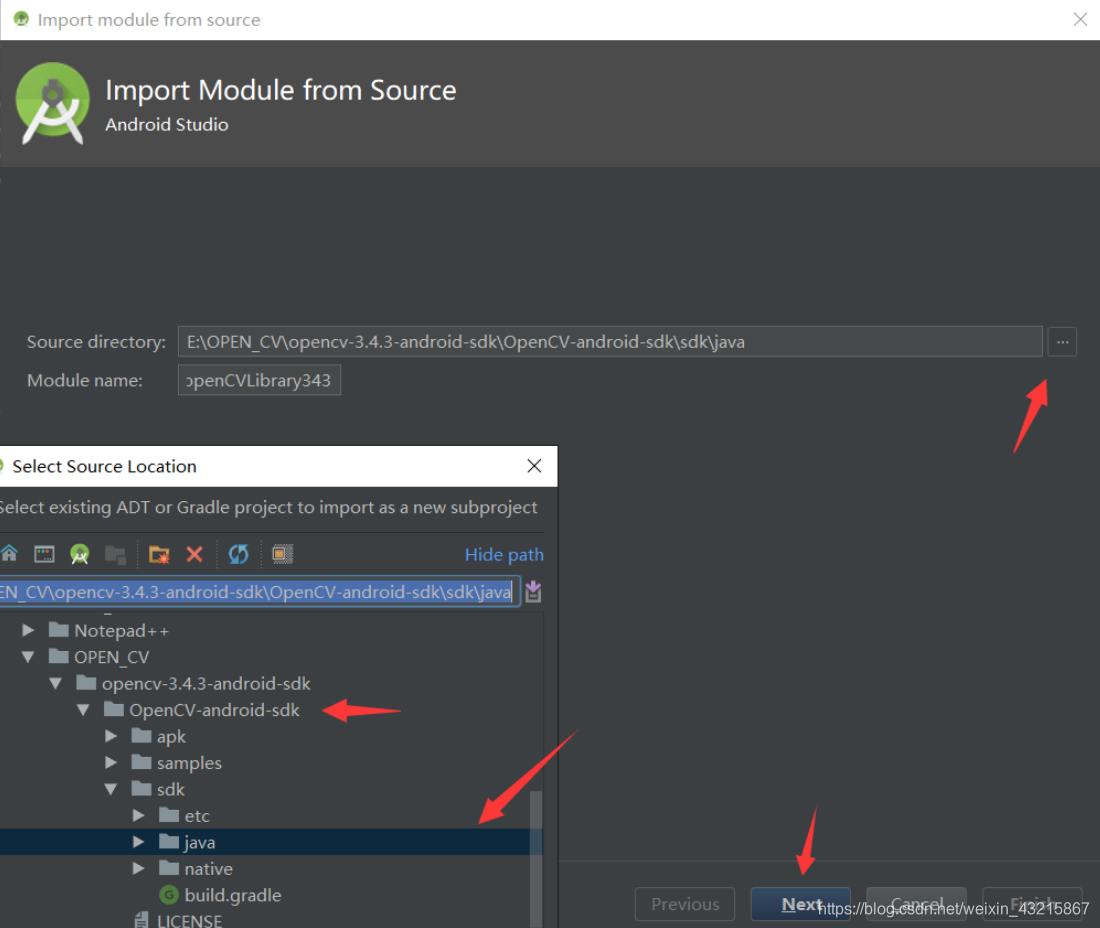
Task: Expand the samples folder
Action: [111, 762]
